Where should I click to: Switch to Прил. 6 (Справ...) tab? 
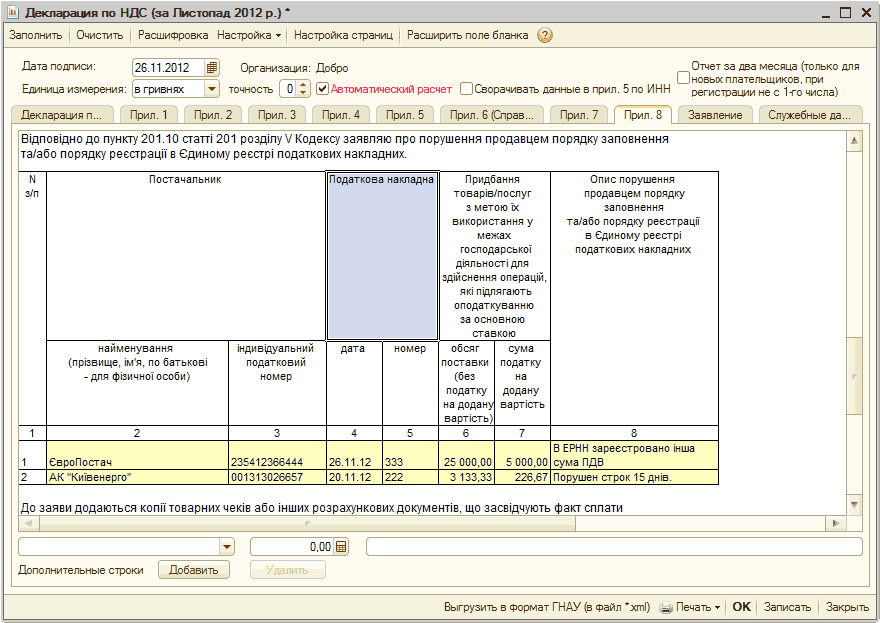click(492, 115)
